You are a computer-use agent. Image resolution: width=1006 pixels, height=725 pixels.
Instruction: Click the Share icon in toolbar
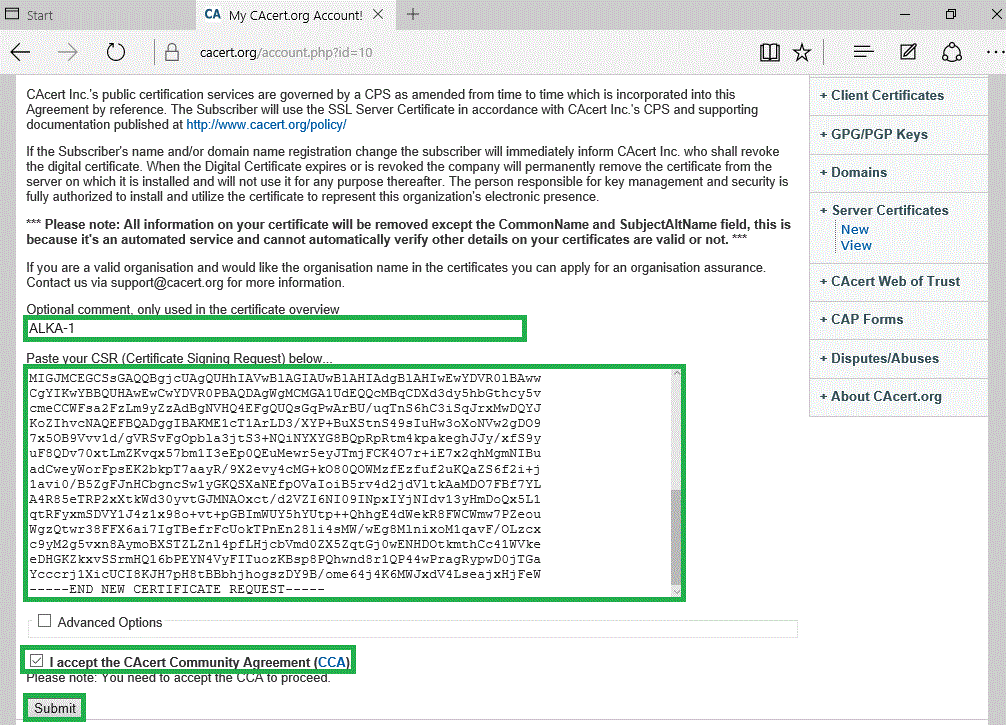(x=952, y=52)
